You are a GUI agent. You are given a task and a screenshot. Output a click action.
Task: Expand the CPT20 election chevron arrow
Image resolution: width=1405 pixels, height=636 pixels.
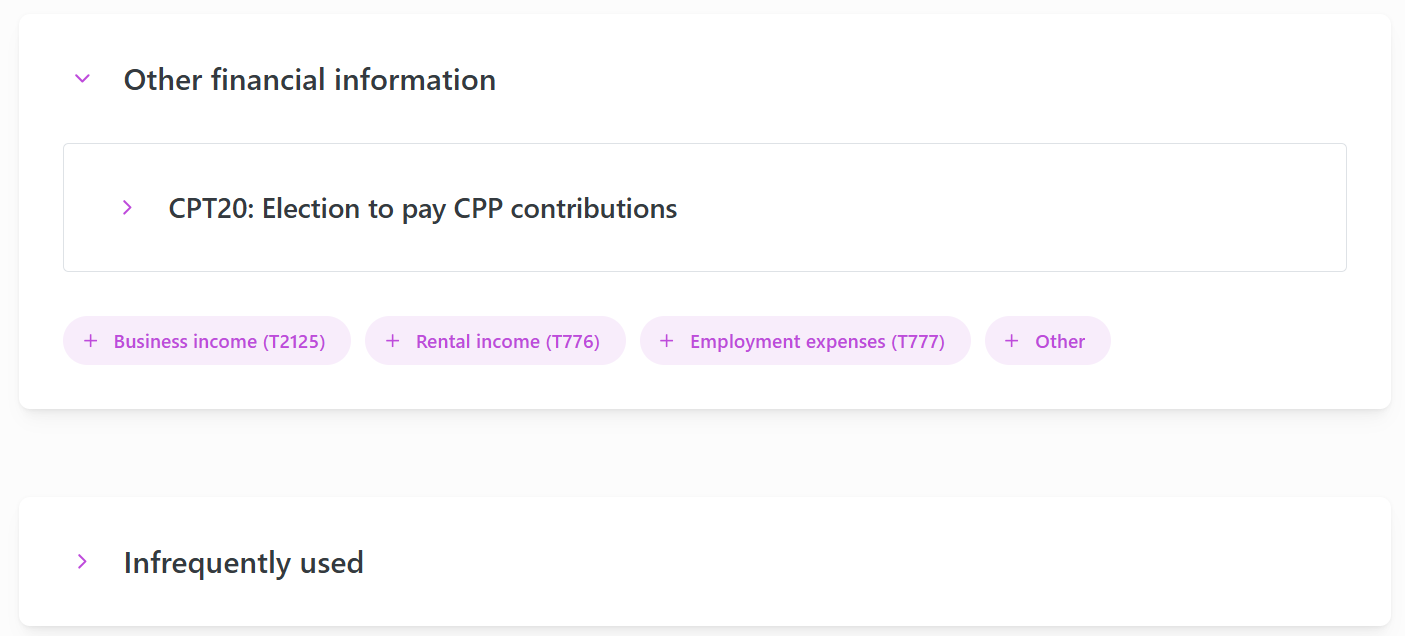(127, 208)
